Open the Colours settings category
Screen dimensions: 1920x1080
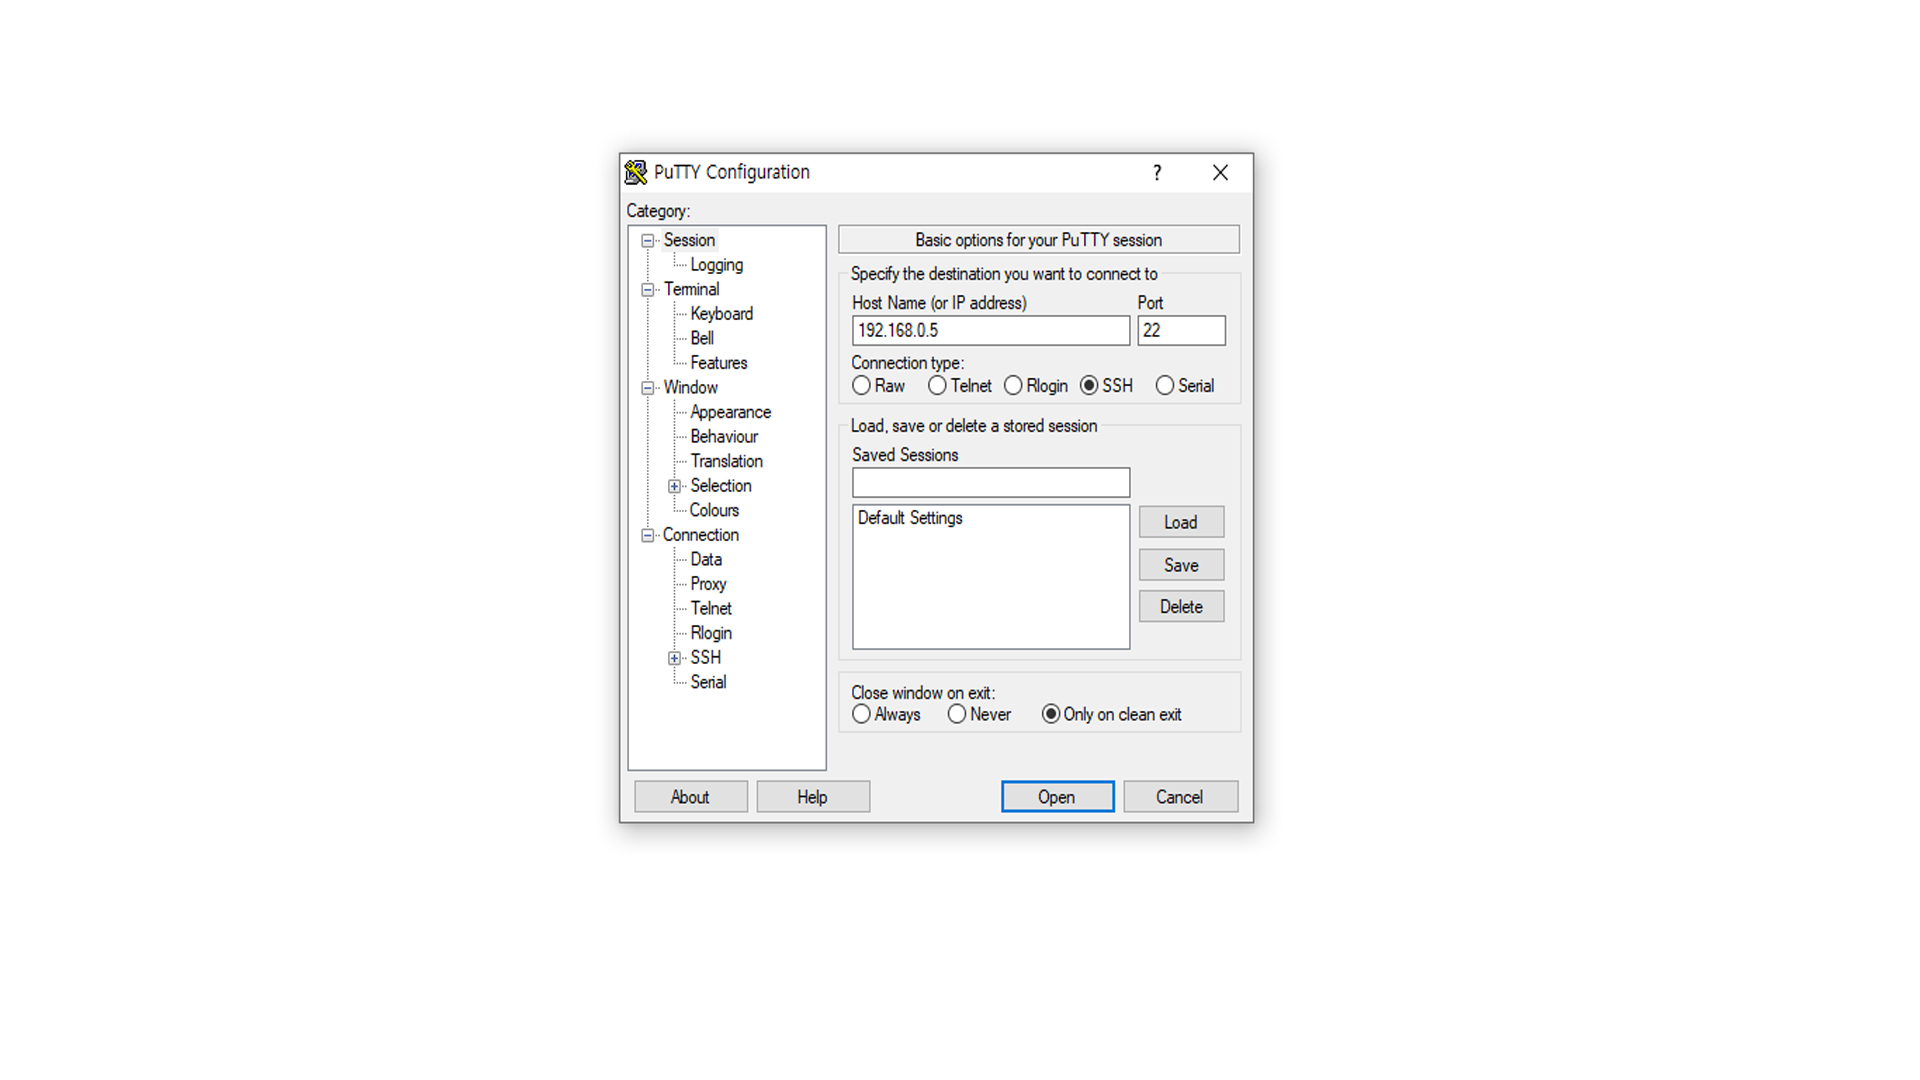pyautogui.click(x=714, y=510)
